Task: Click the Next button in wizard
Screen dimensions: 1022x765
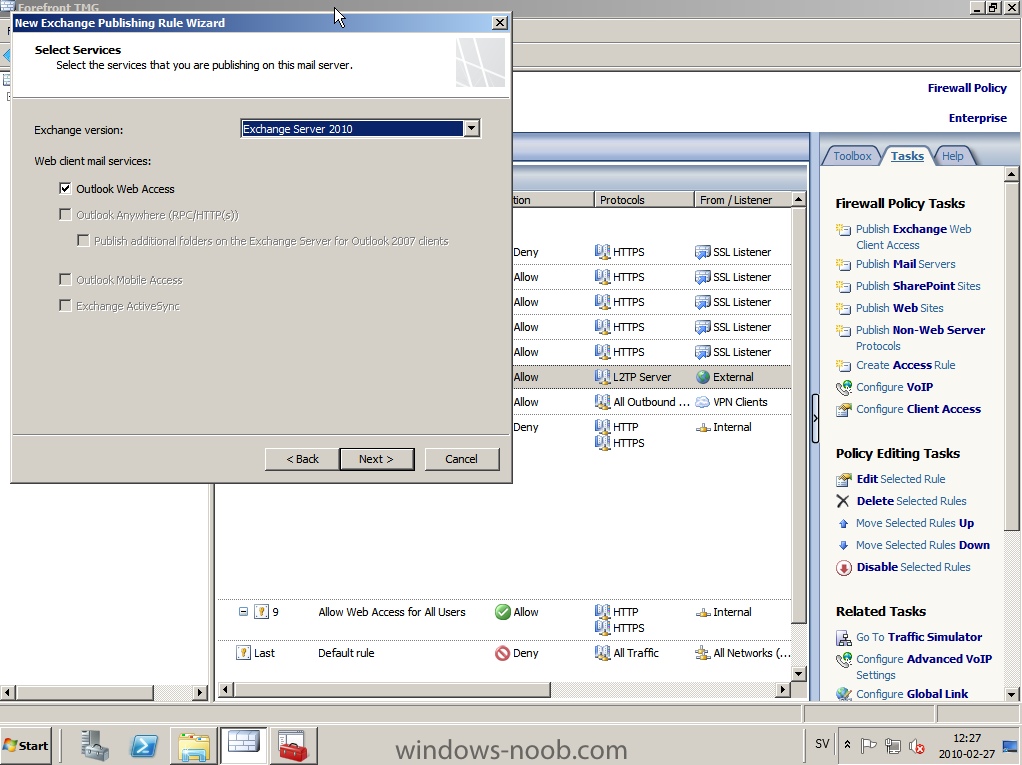Action: pos(376,459)
